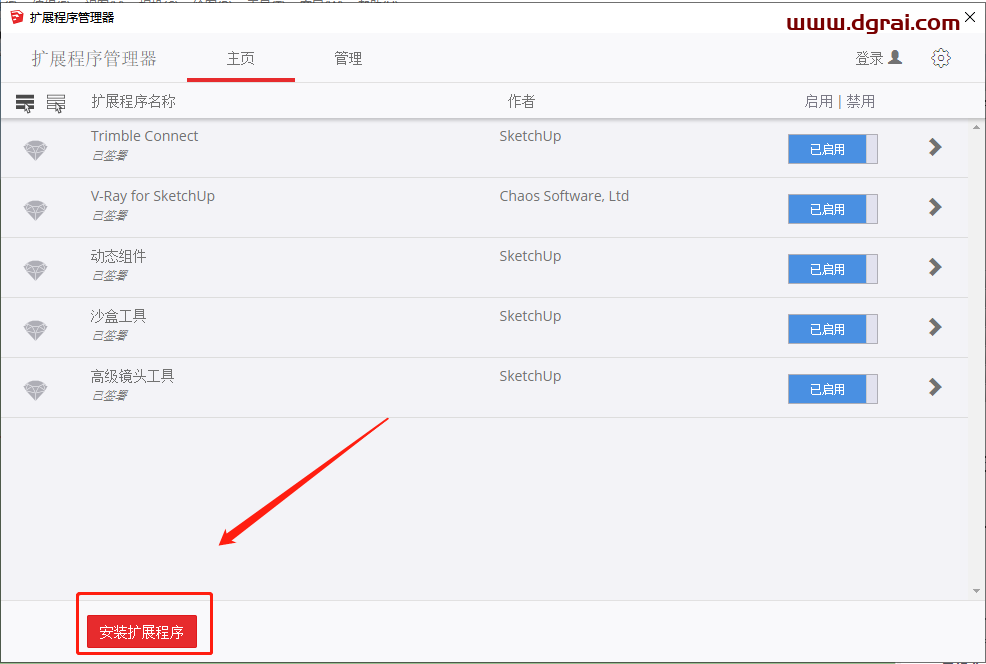Click the SketchUp logo in title bar
Image resolution: width=986 pixels, height=664 pixels.
(17, 17)
